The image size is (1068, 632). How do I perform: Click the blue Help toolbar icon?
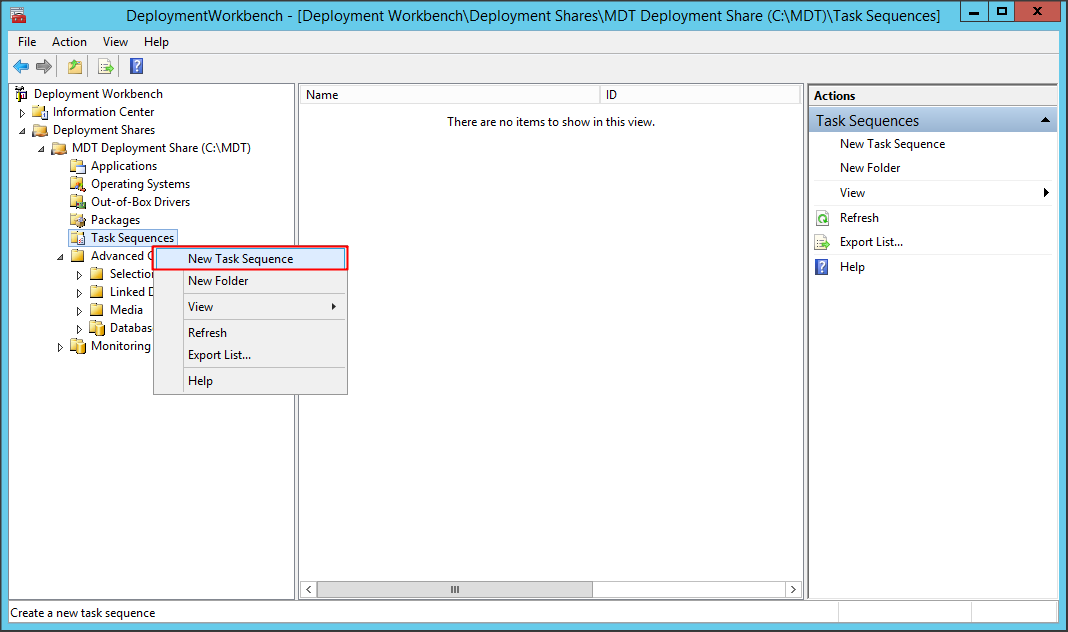(x=136, y=67)
